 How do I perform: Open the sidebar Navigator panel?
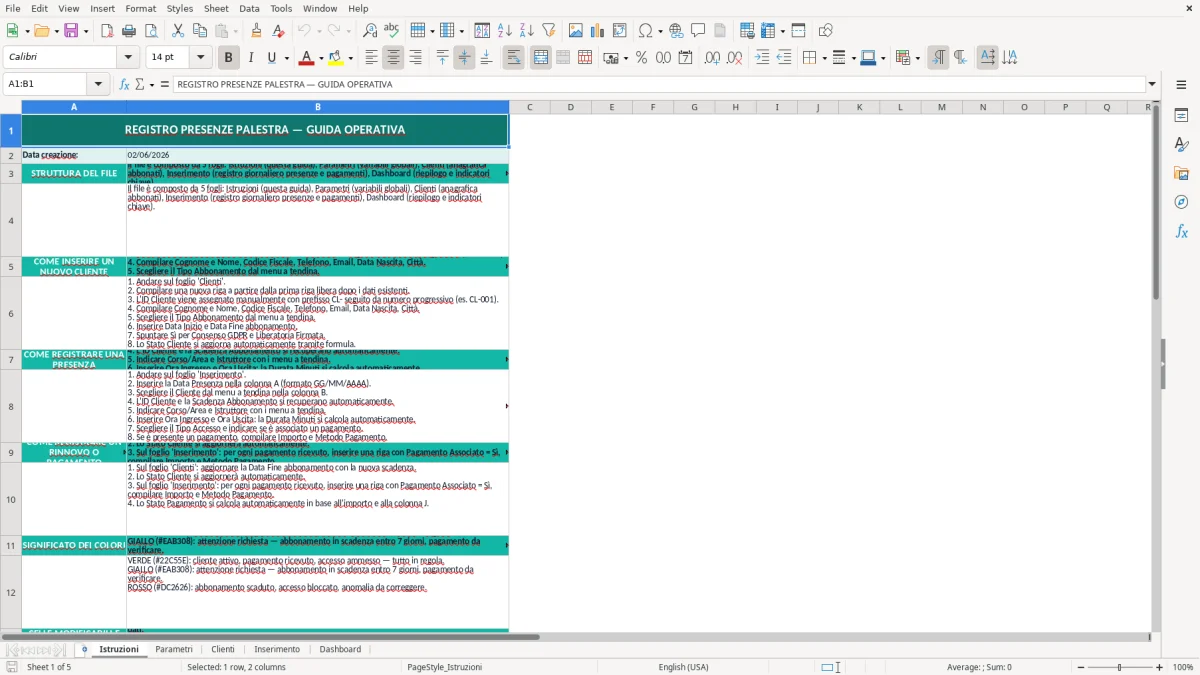coord(1181,202)
